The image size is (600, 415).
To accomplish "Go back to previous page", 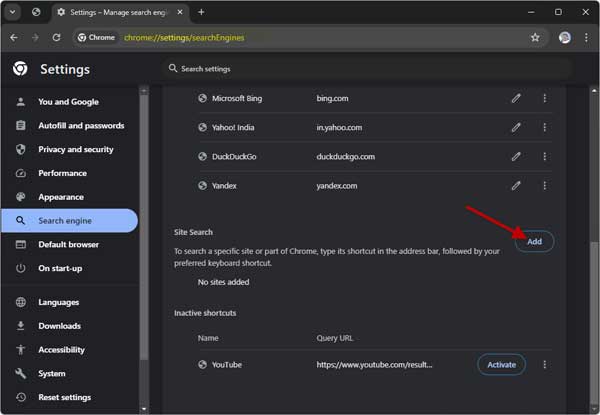I will [14, 37].
